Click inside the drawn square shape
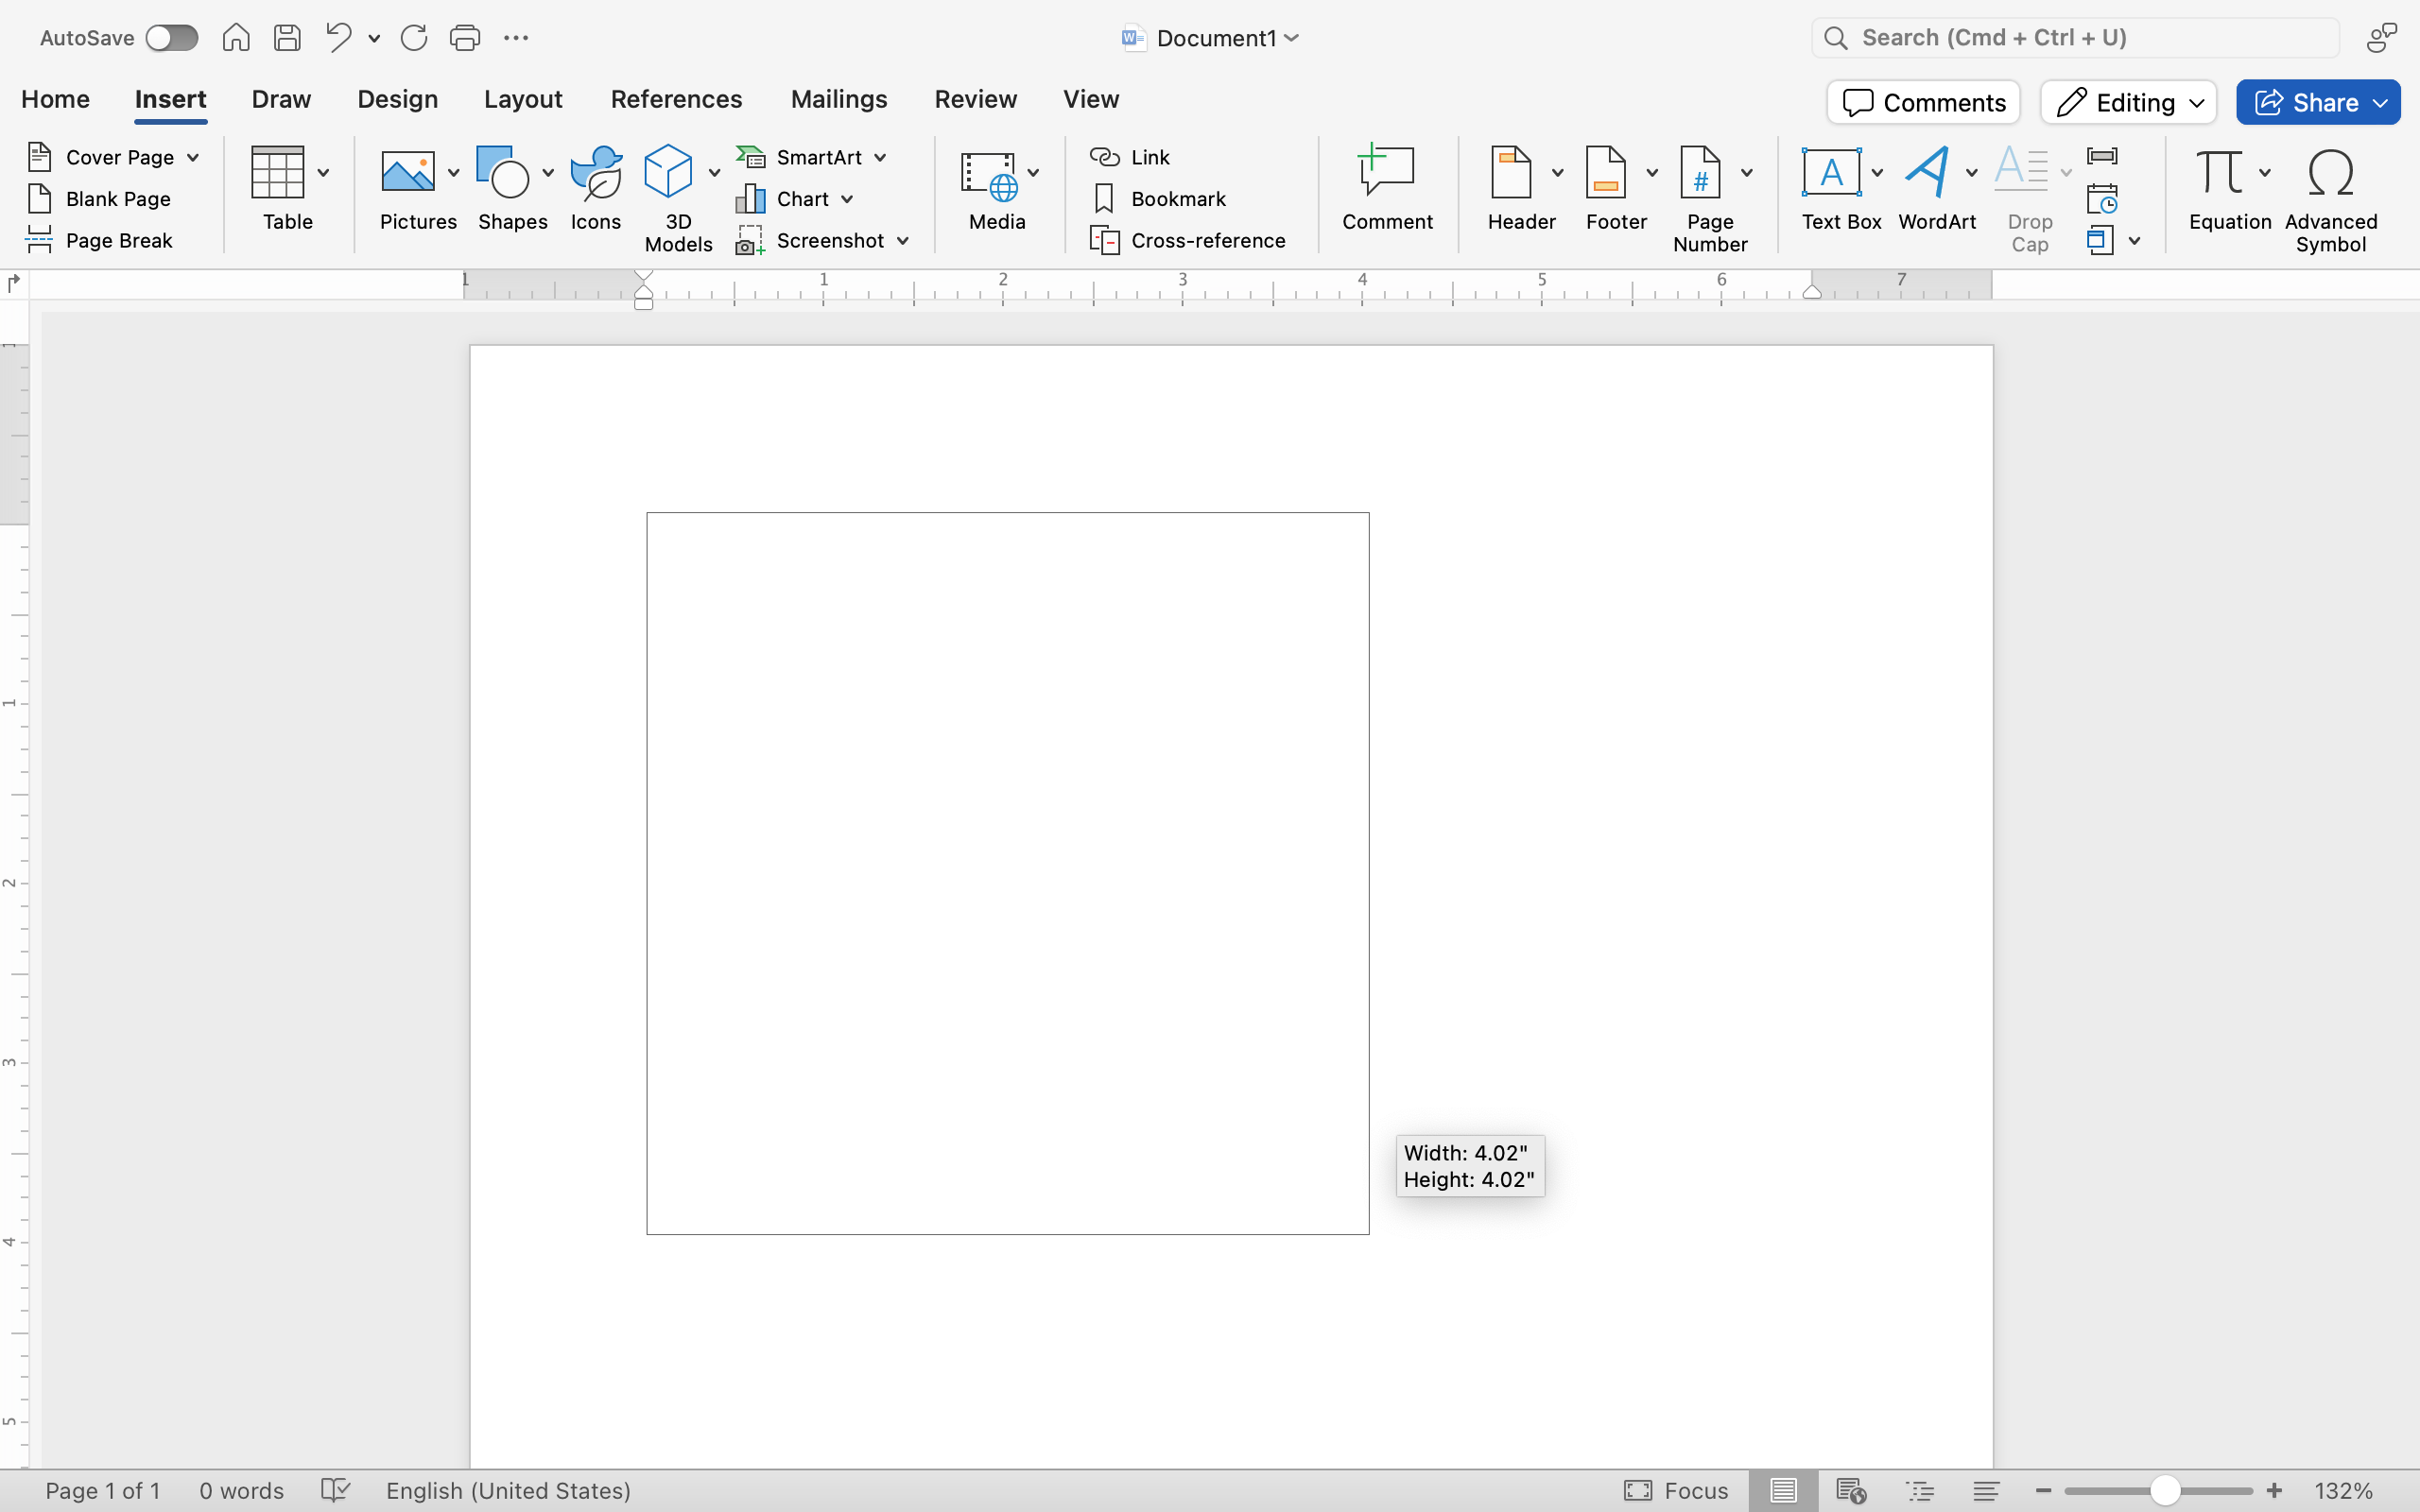This screenshot has height=1512, width=2420. (x=1007, y=873)
